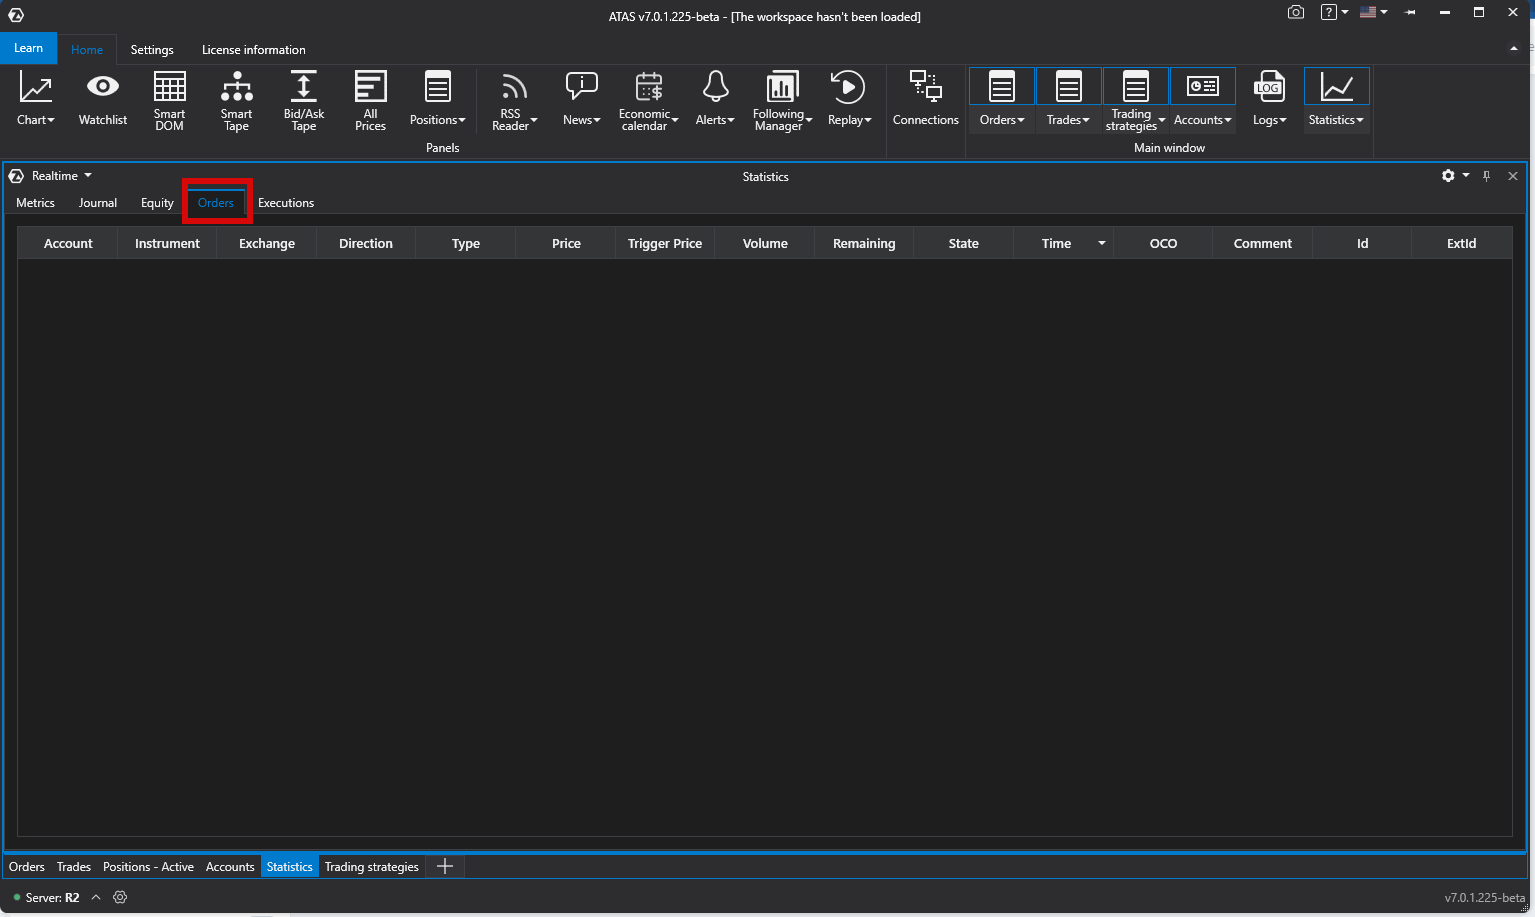
Task: Expand the RSS Reader dropdown arrow
Action: point(534,121)
